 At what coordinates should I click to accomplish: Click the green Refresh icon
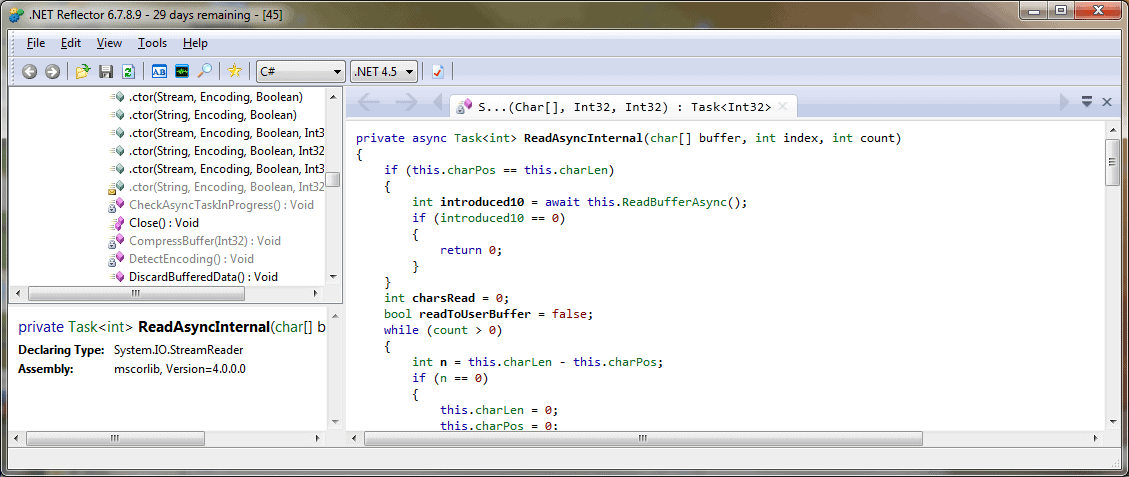128,71
